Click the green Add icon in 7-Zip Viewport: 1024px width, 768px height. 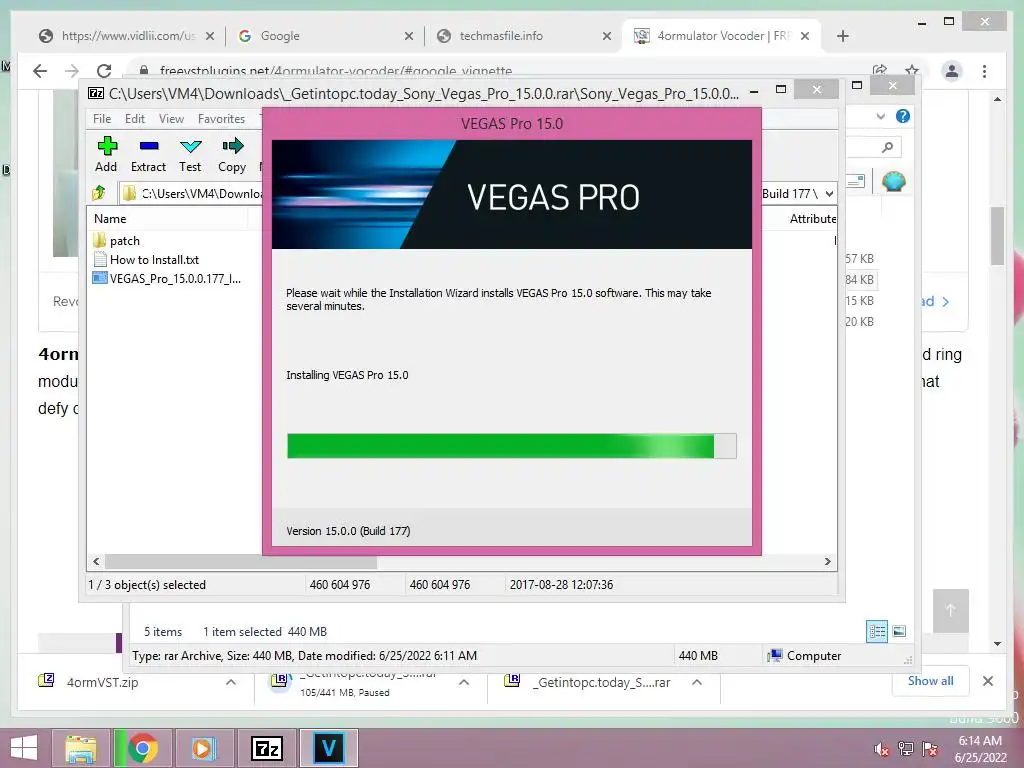tap(107, 146)
